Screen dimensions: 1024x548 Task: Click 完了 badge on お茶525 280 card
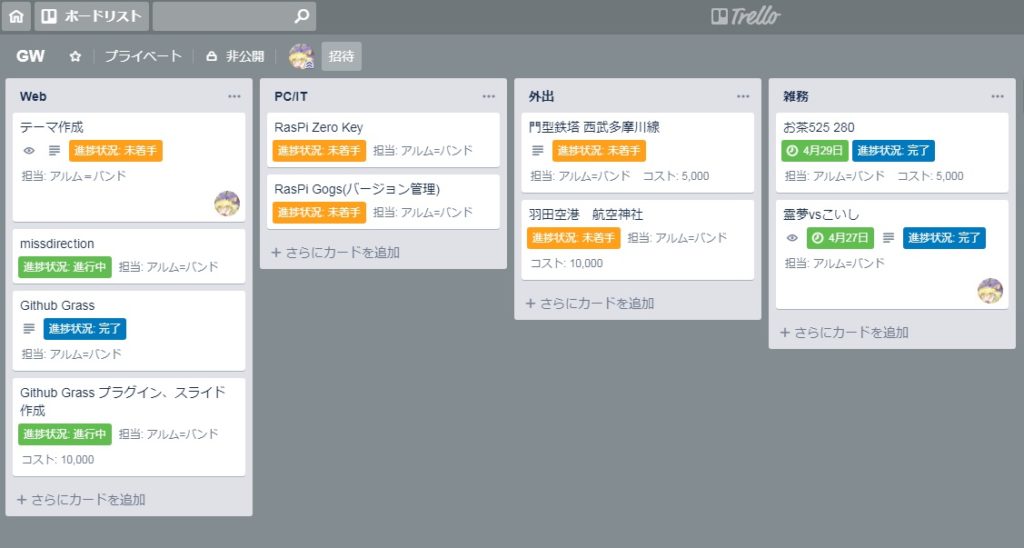(893, 151)
